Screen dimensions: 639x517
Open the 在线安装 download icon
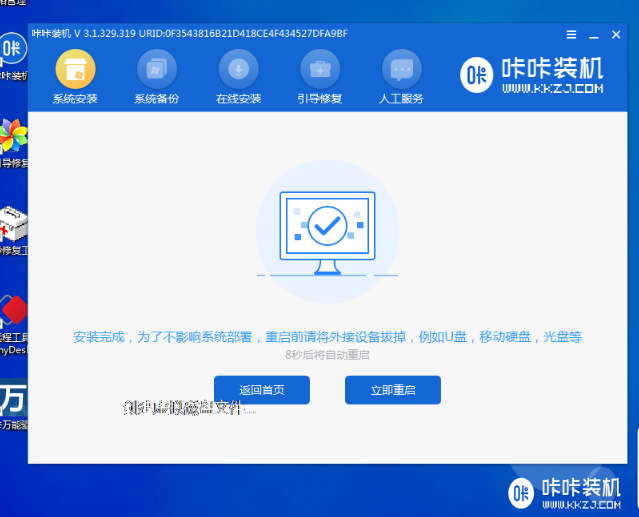[238, 69]
